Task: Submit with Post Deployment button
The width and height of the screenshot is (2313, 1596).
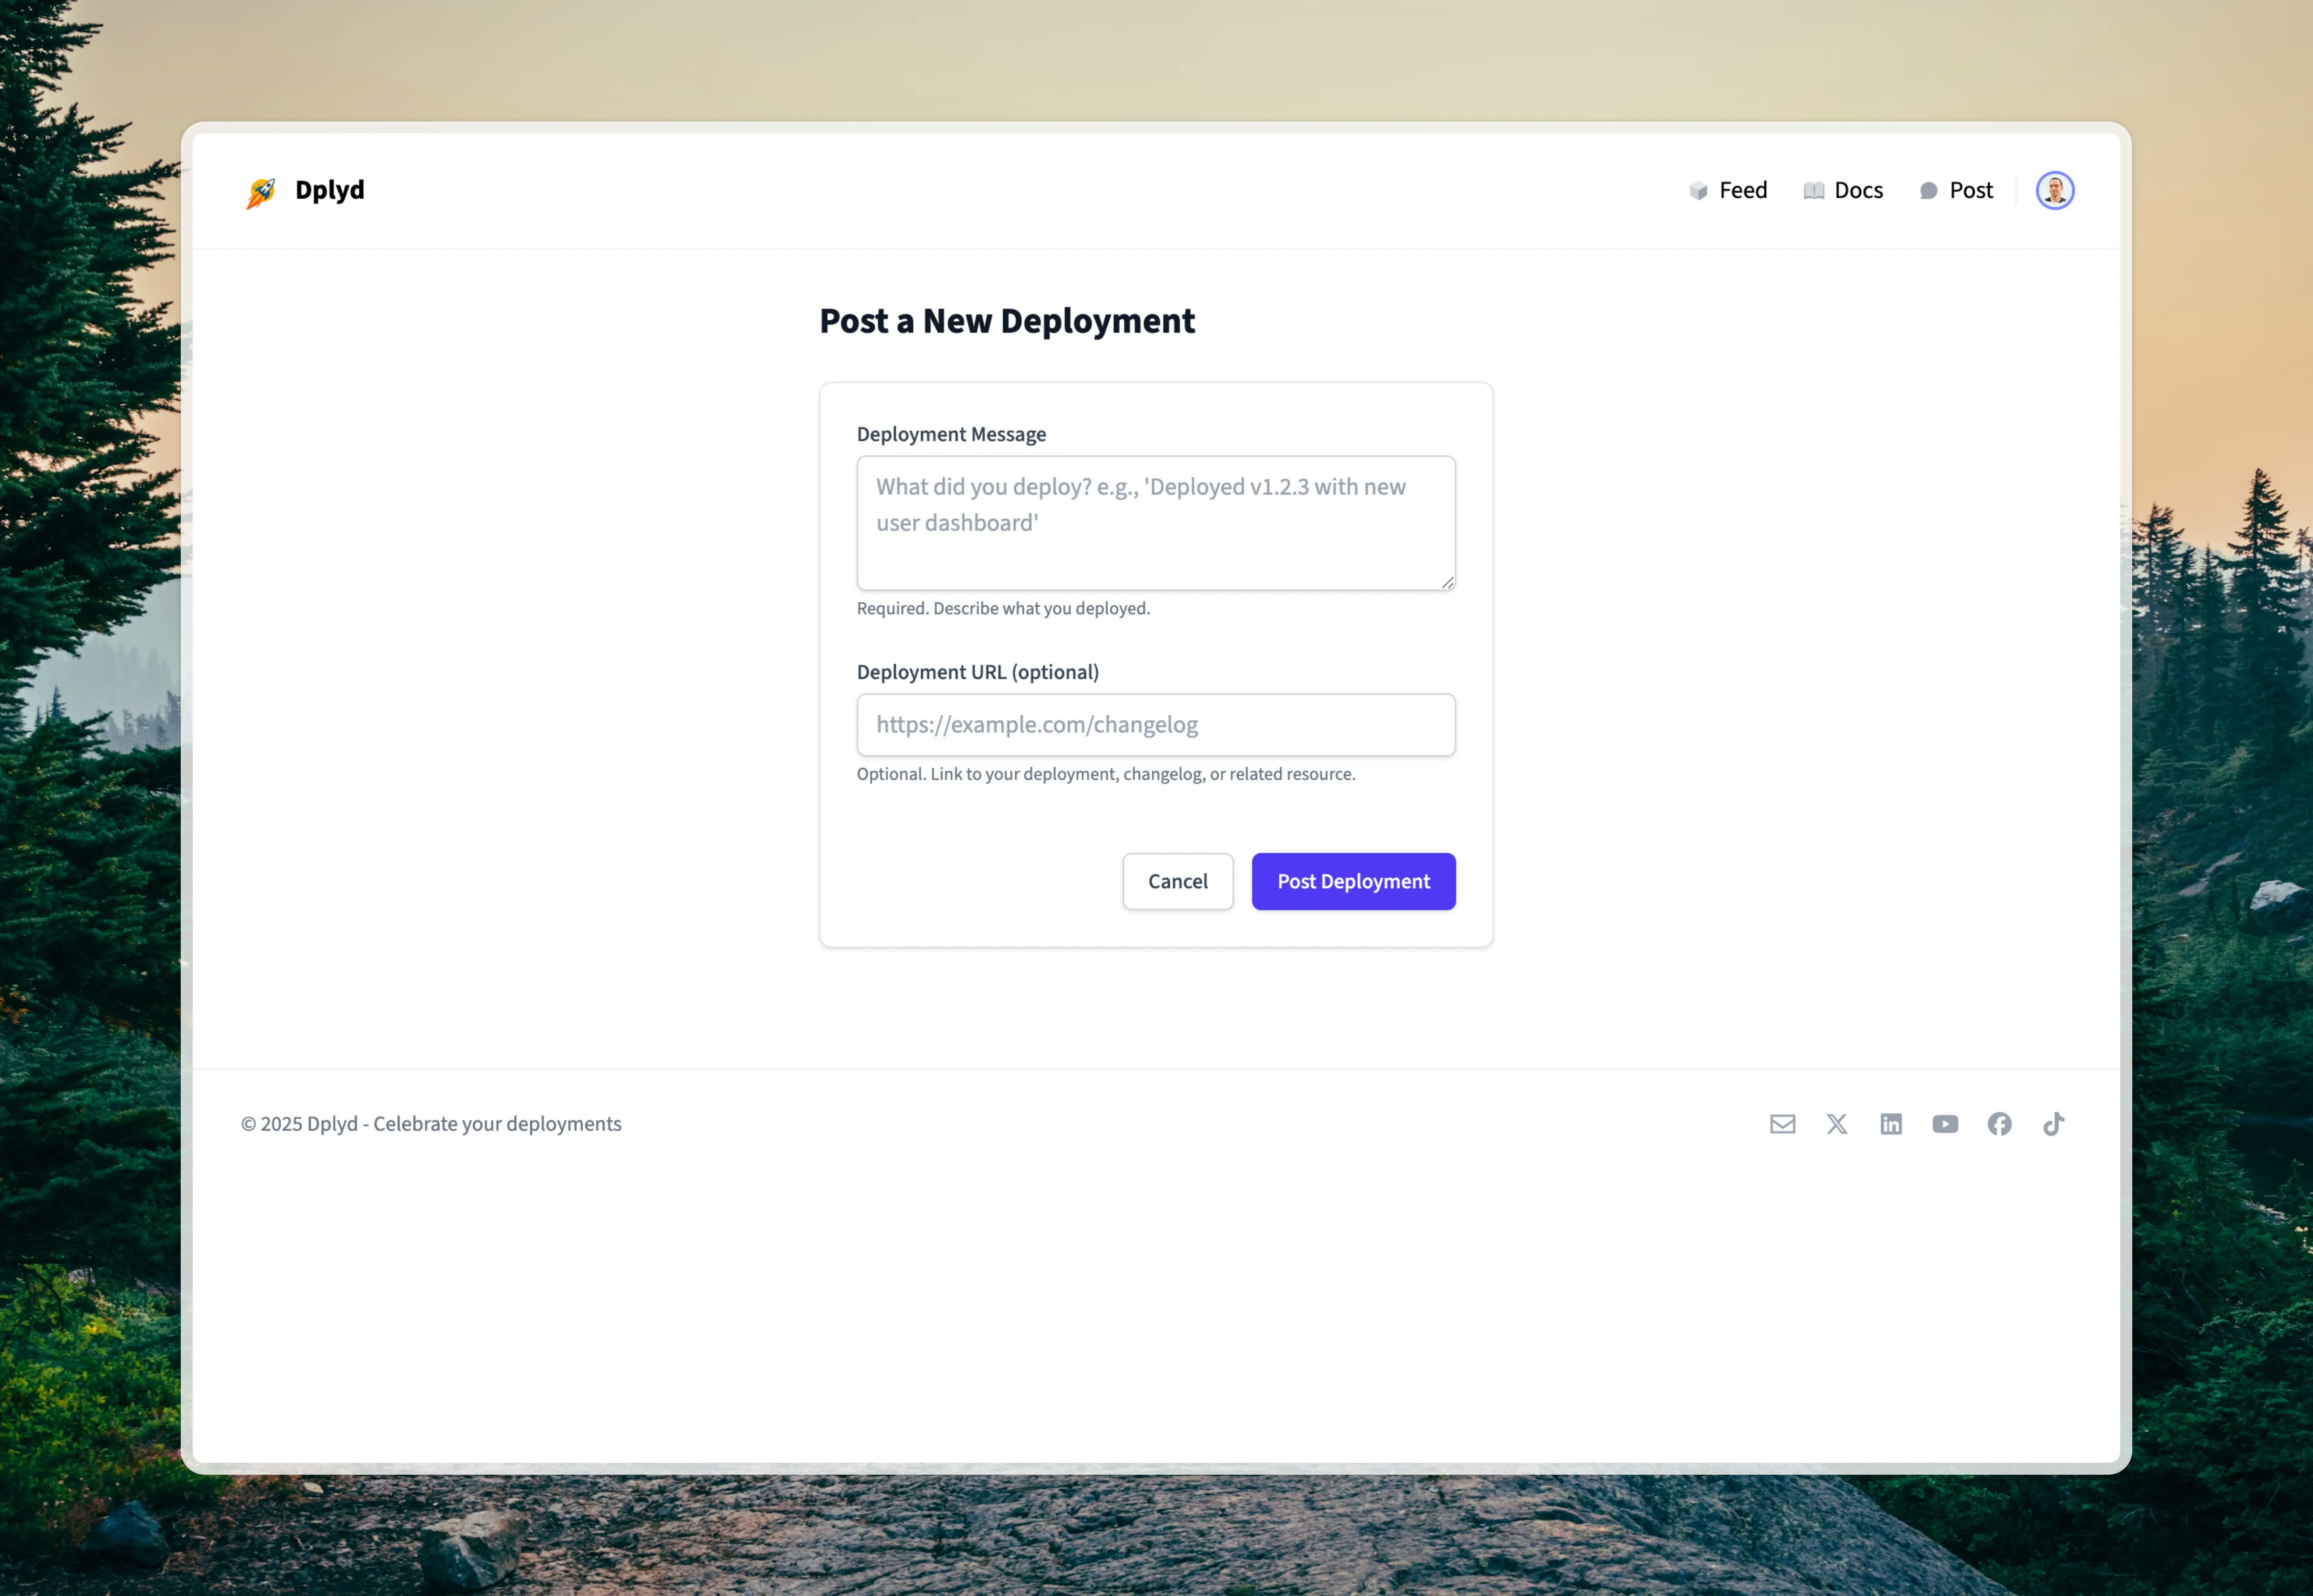Action: pyautogui.click(x=1354, y=881)
